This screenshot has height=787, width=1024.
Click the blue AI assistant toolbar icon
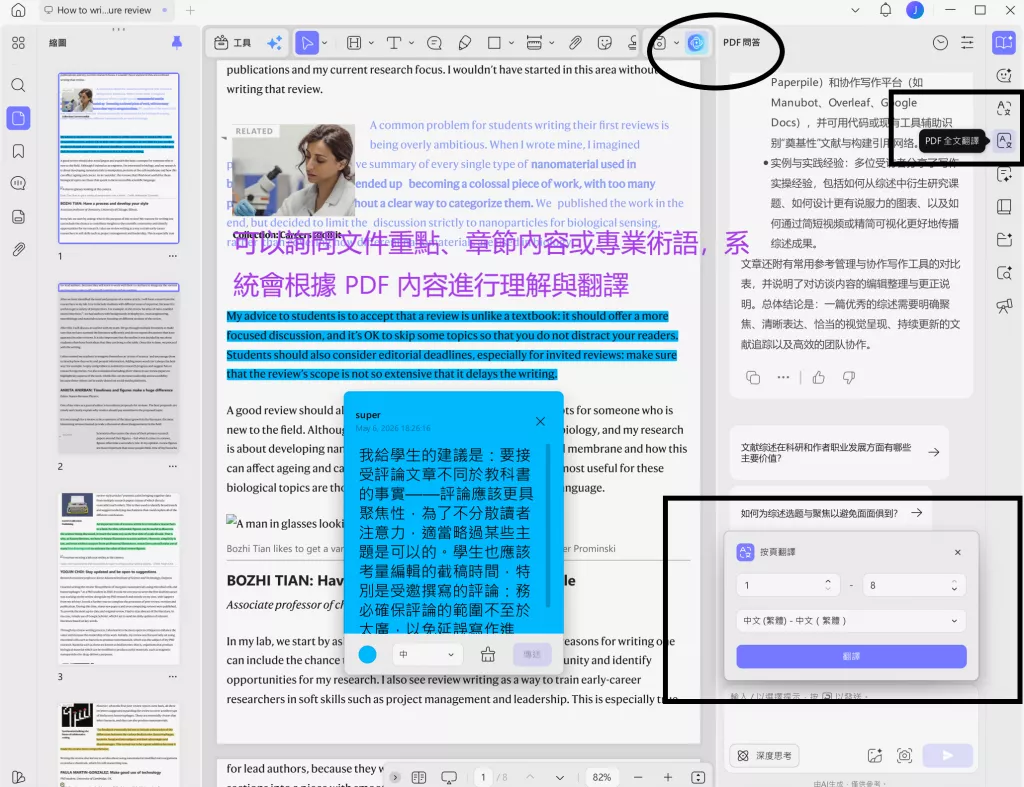(x=696, y=43)
